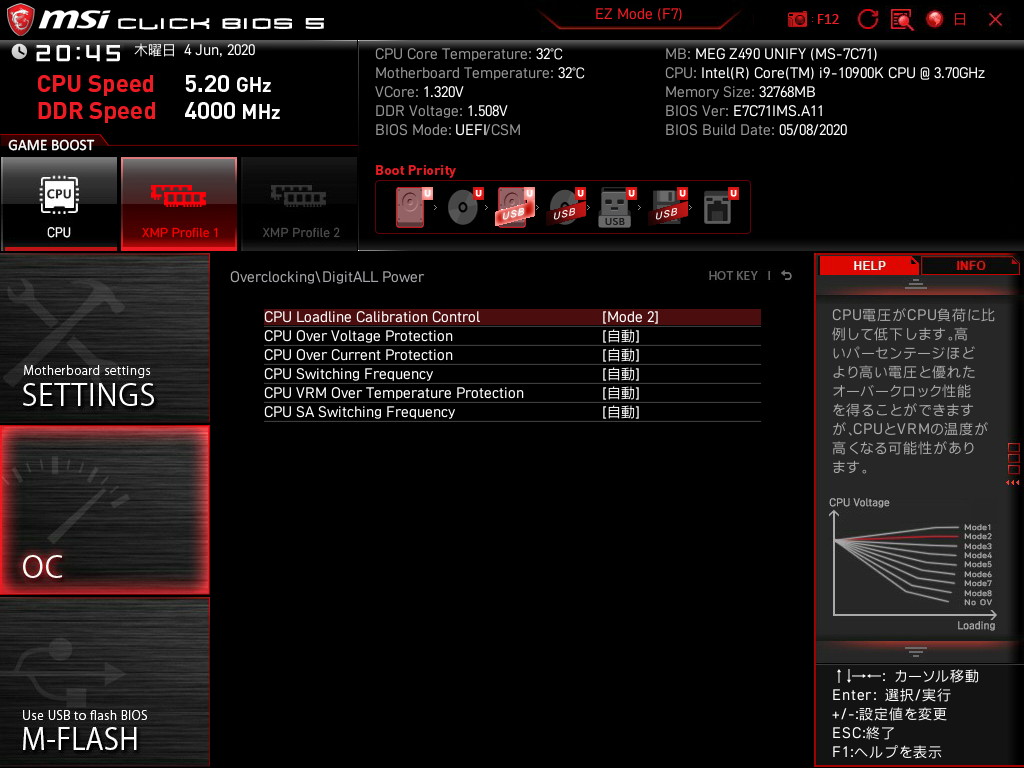Click the CPU Voltage loadline graph
This screenshot has height=768, width=1024.
(x=913, y=563)
